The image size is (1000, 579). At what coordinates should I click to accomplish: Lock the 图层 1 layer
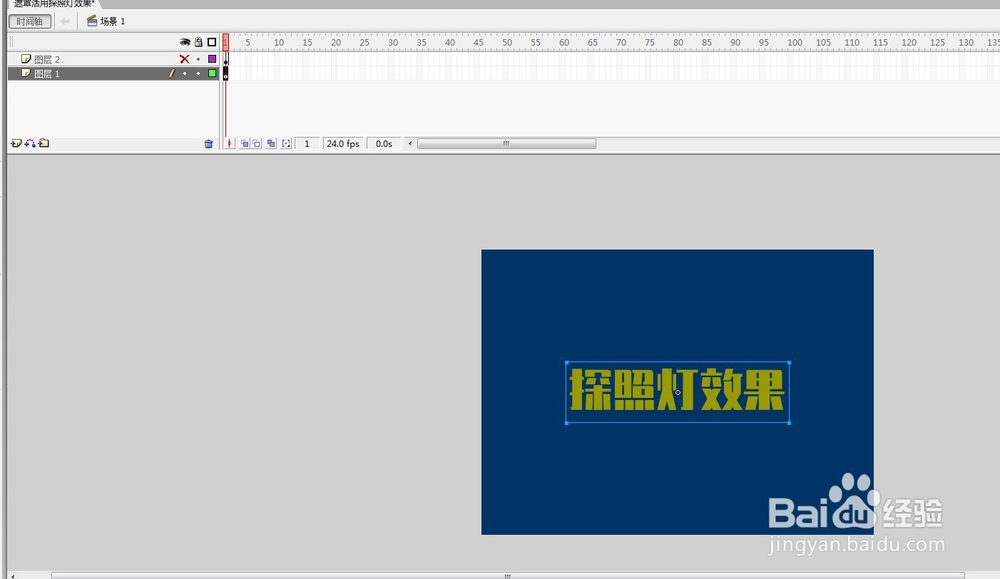pyautogui.click(x=198, y=72)
